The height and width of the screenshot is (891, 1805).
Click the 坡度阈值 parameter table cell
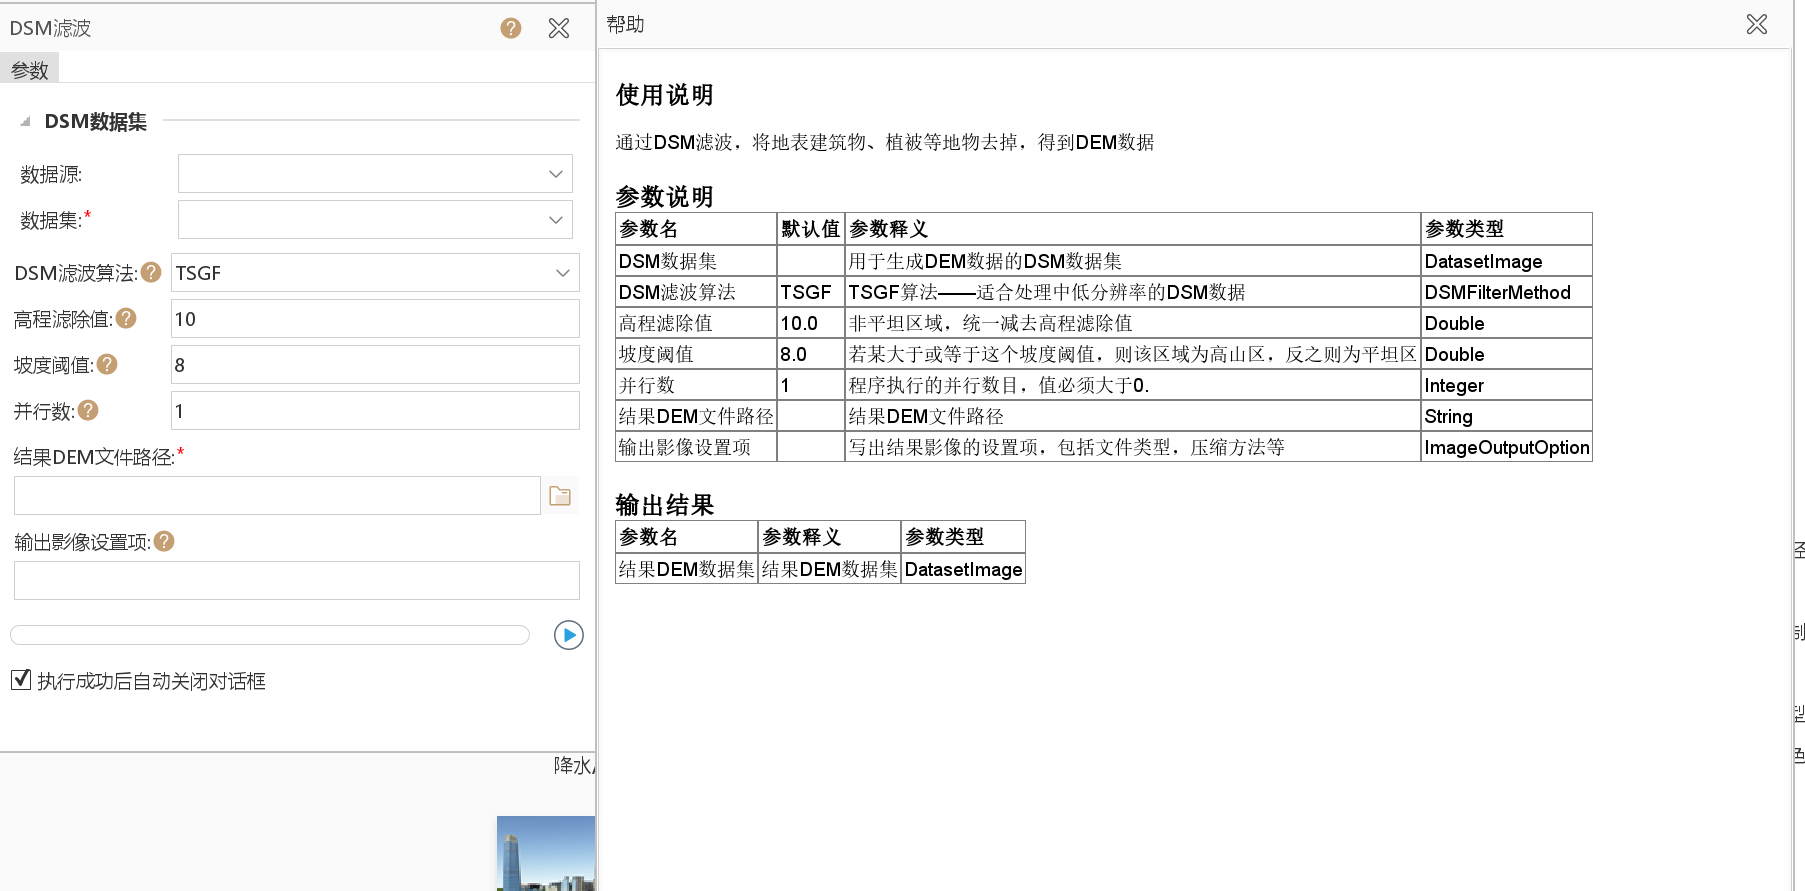click(696, 354)
